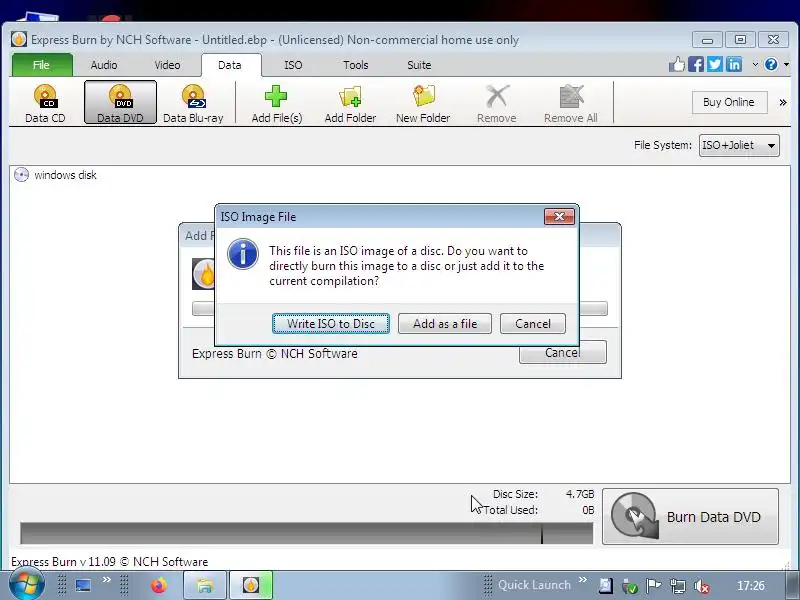This screenshot has height=600, width=800.
Task: Expand Quick Launch chevron in the taskbar
Action: click(x=583, y=580)
